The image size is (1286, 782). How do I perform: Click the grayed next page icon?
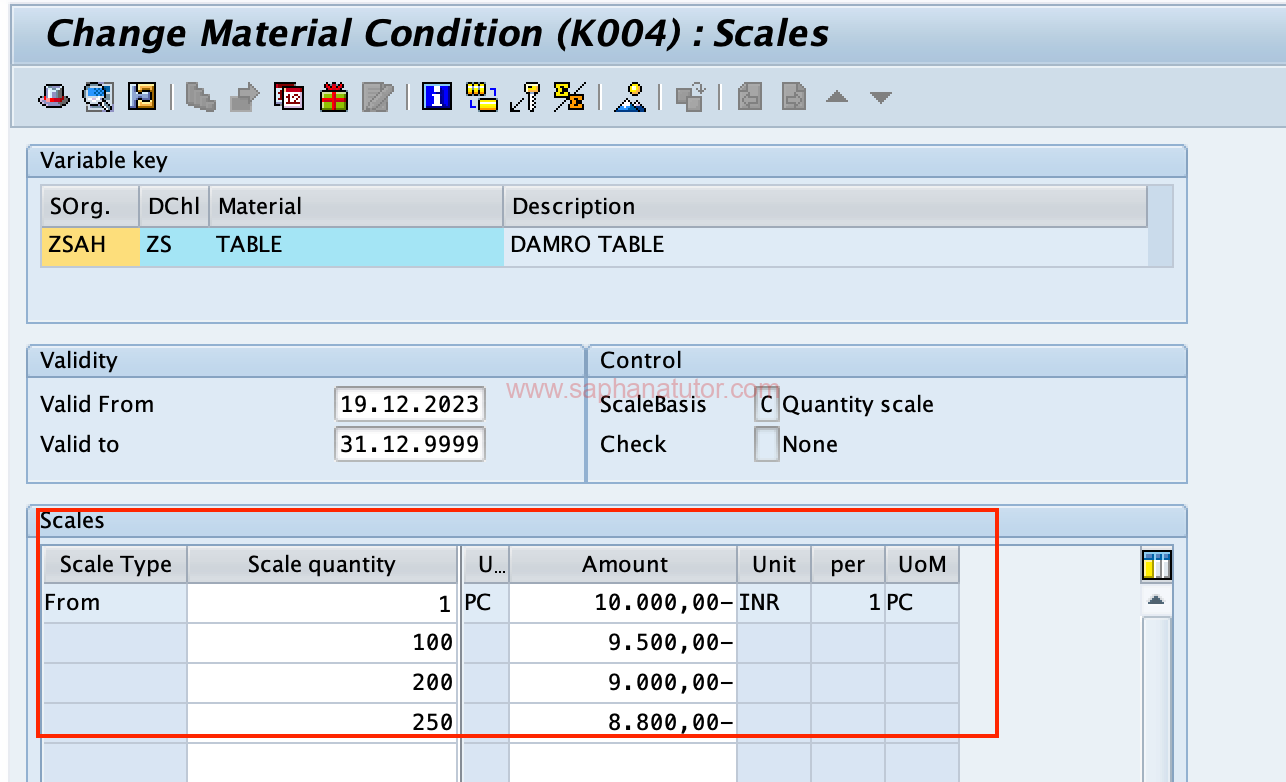(x=794, y=97)
